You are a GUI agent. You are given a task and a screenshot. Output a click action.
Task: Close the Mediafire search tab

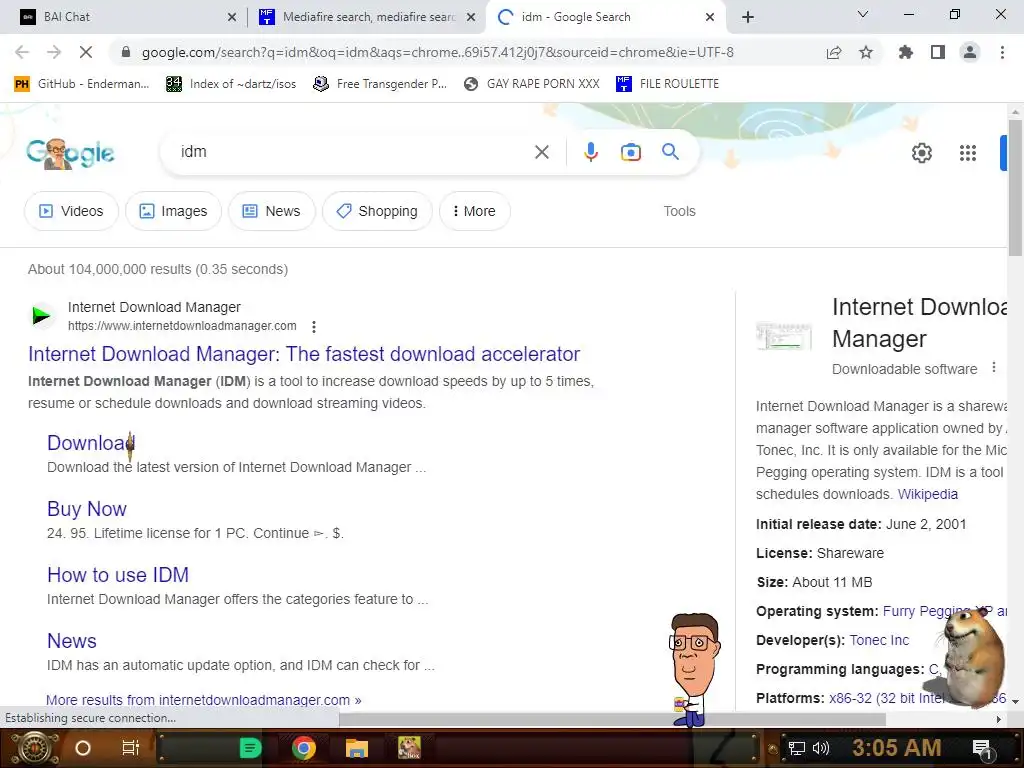[x=471, y=17]
